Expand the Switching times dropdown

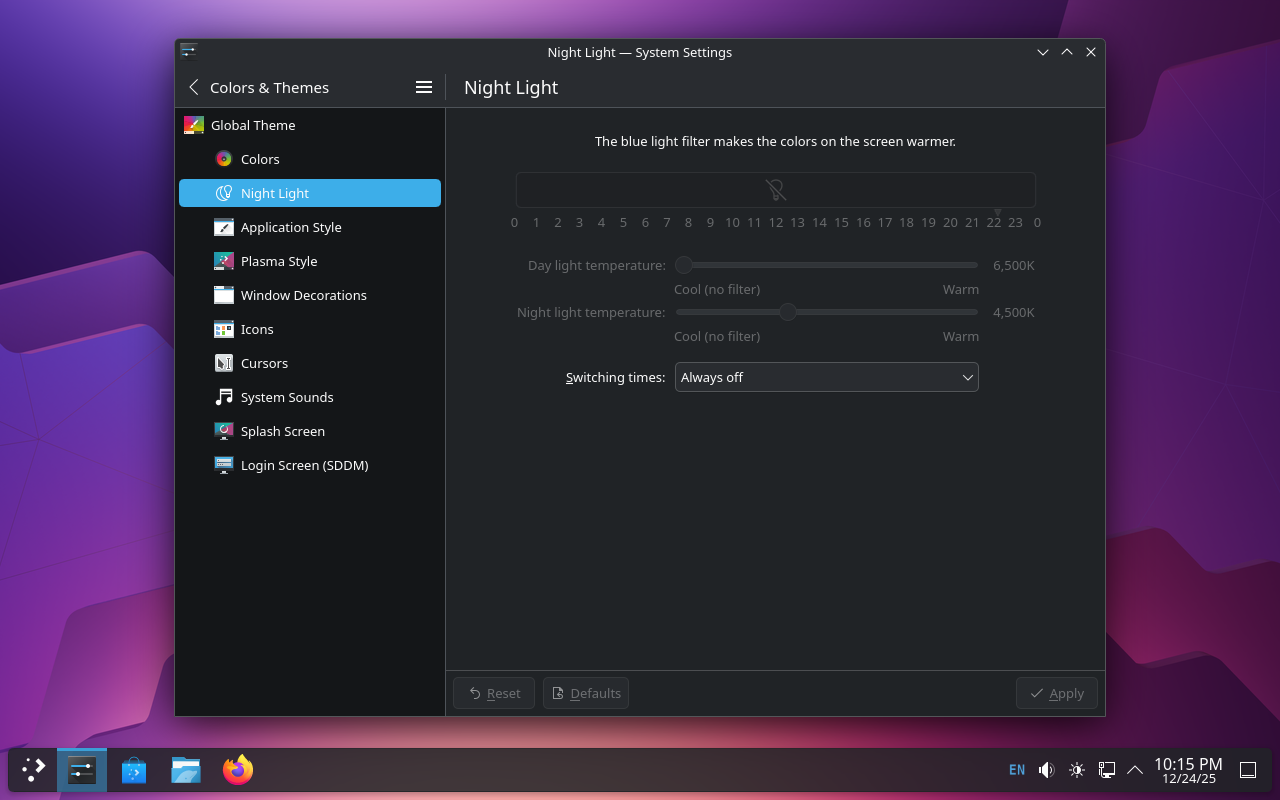pos(826,377)
